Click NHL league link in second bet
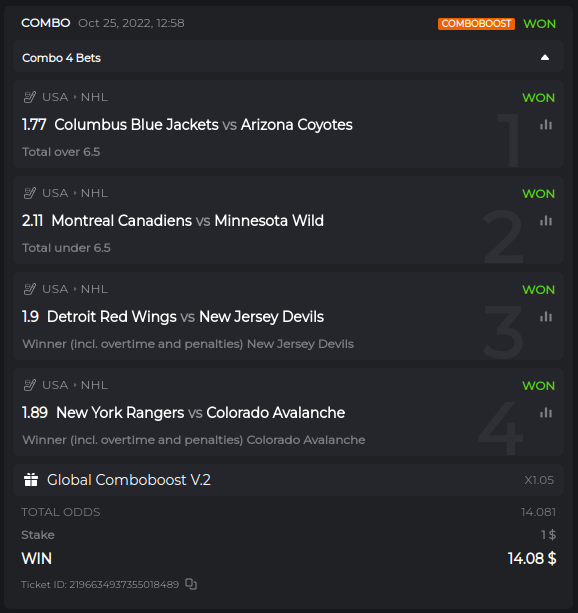The image size is (578, 613). click(x=94, y=193)
